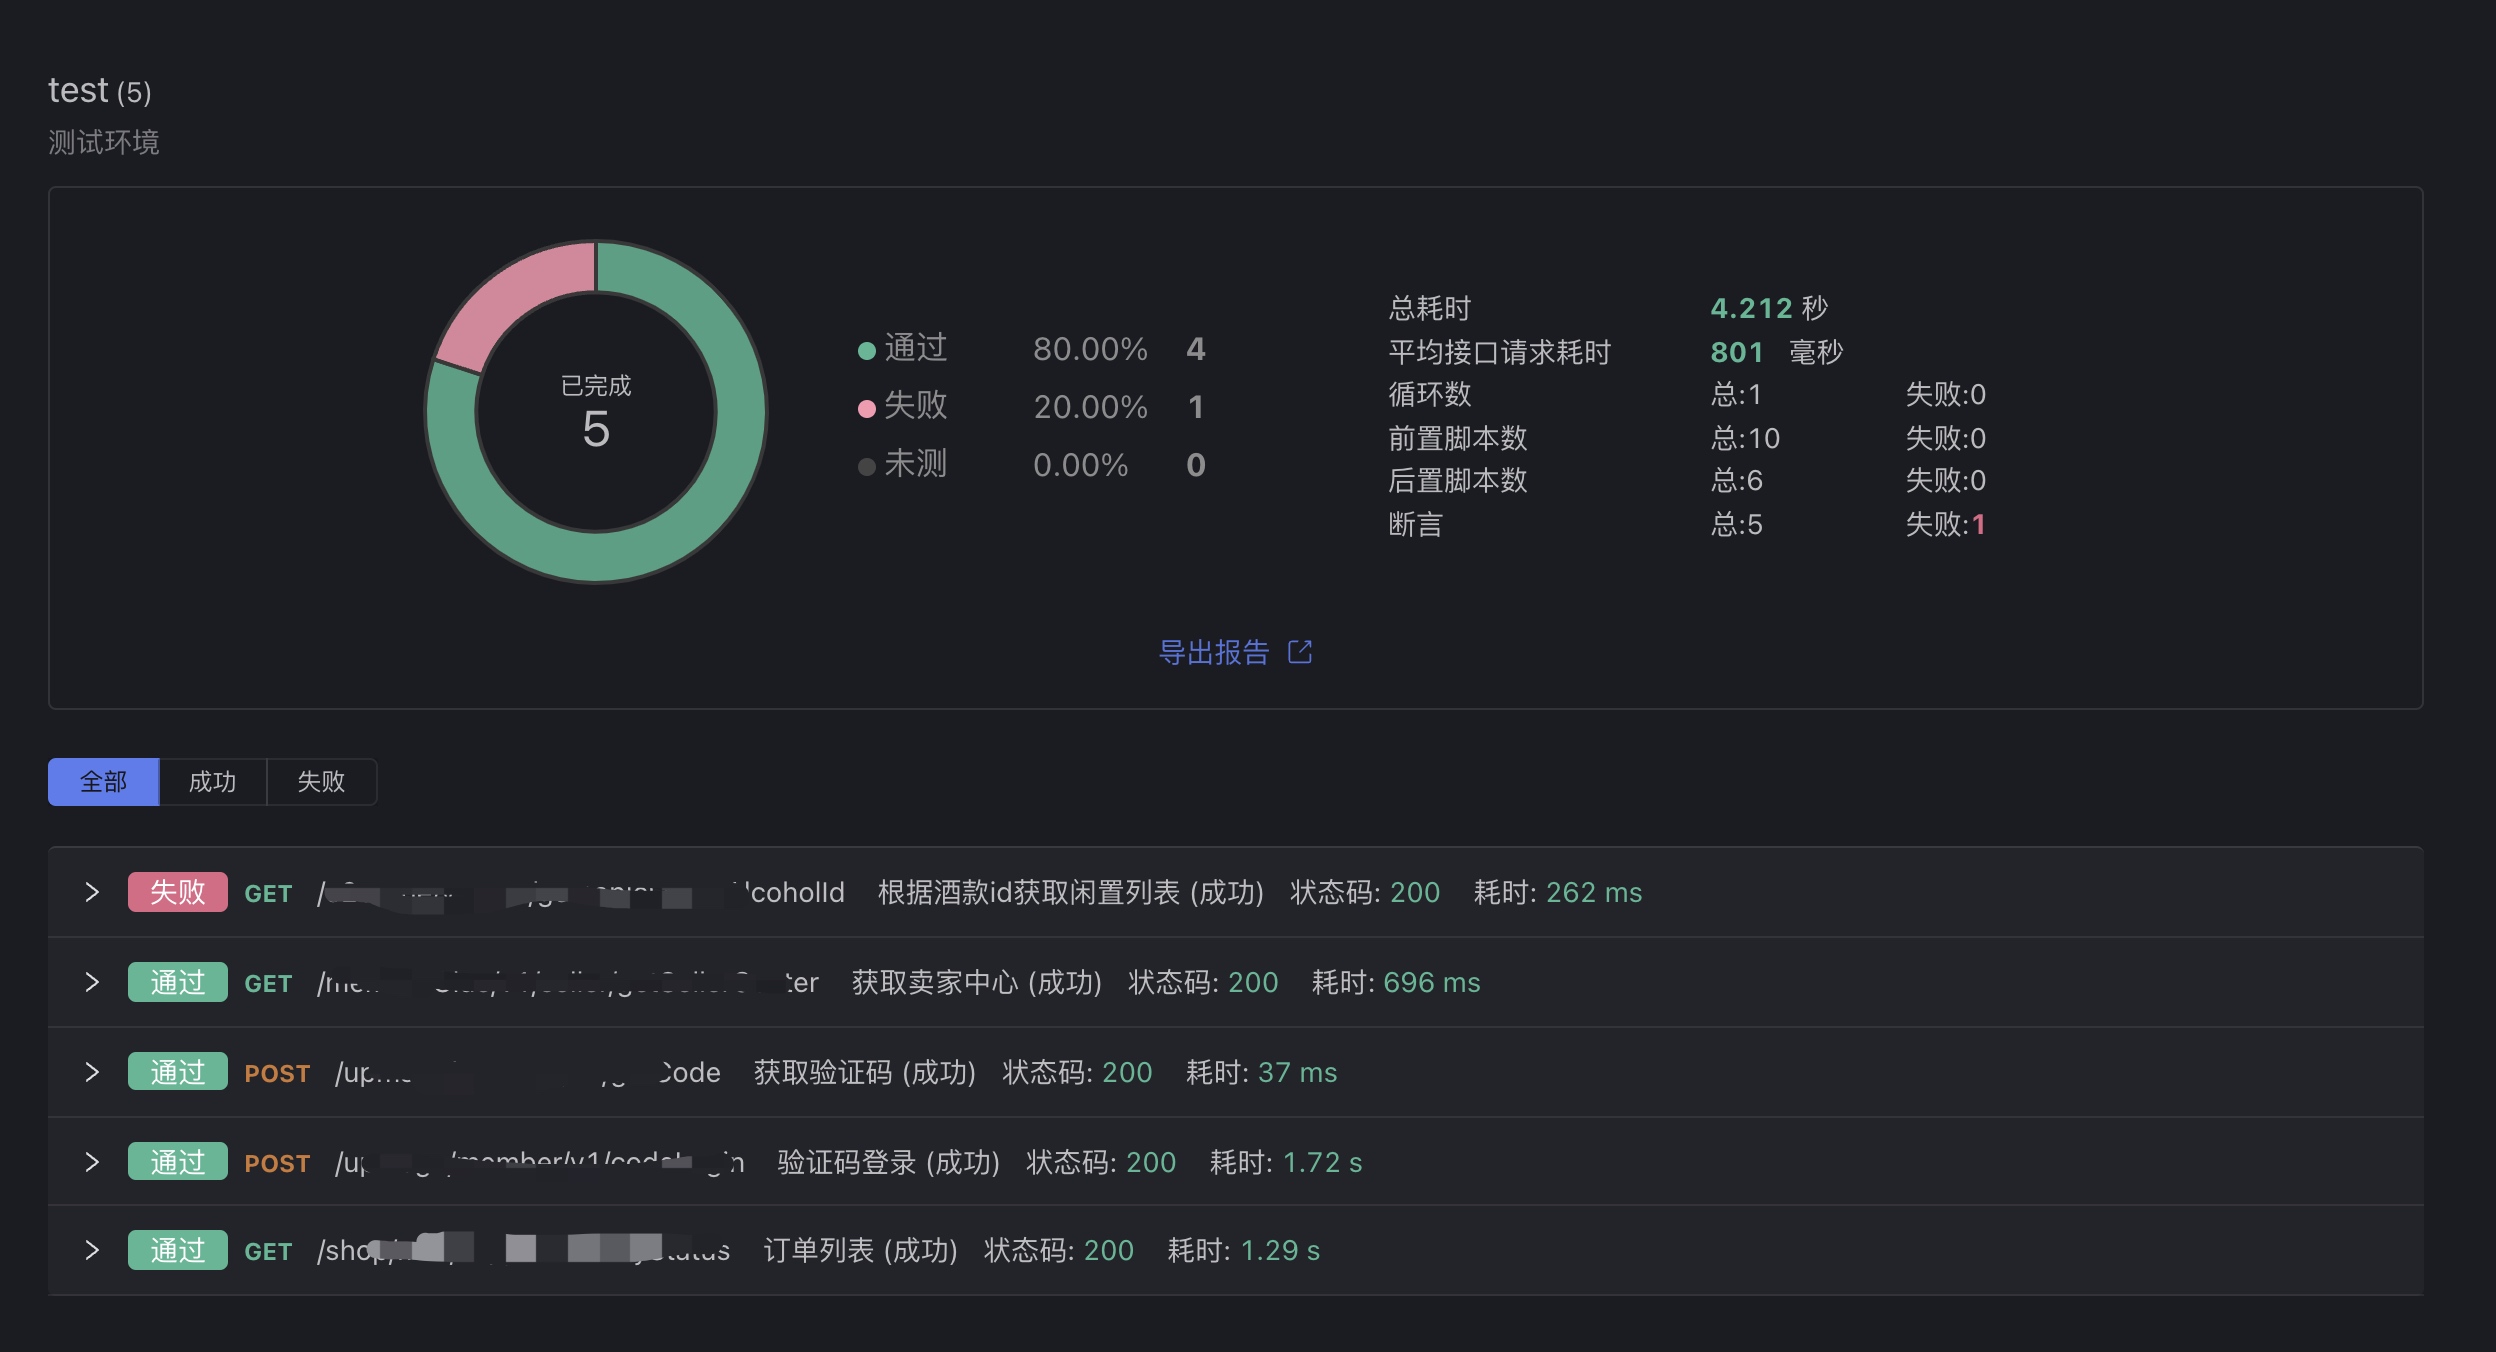Viewport: 2496px width, 1352px height.
Task: Switch to the 失败 filter tab
Action: point(321,782)
